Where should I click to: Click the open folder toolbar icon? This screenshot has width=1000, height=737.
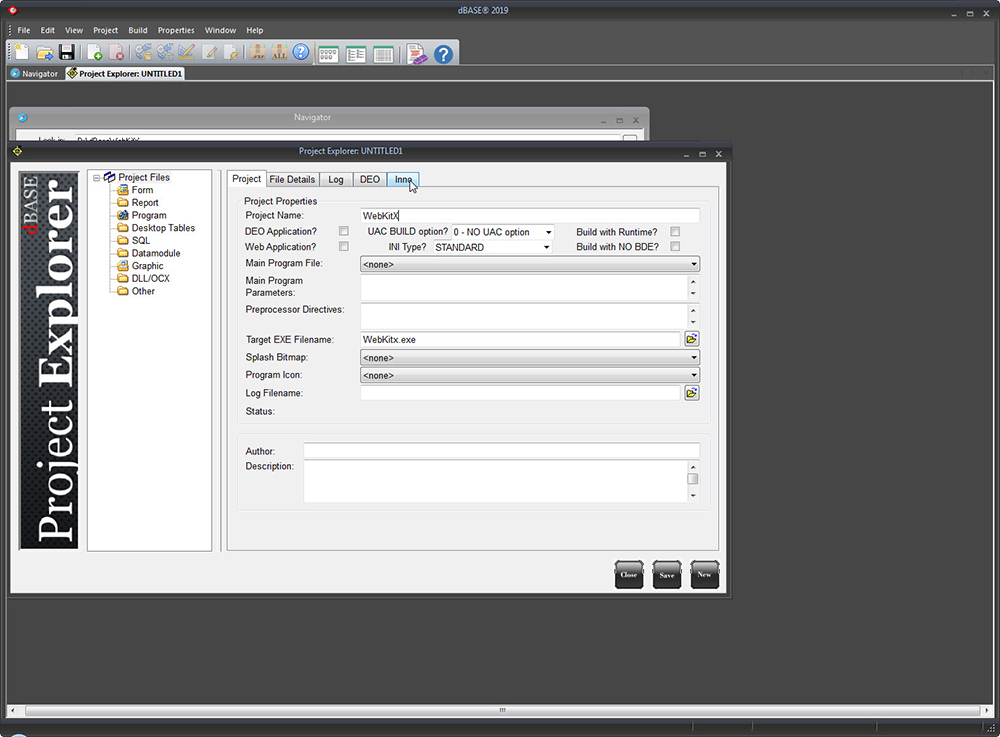tap(44, 52)
